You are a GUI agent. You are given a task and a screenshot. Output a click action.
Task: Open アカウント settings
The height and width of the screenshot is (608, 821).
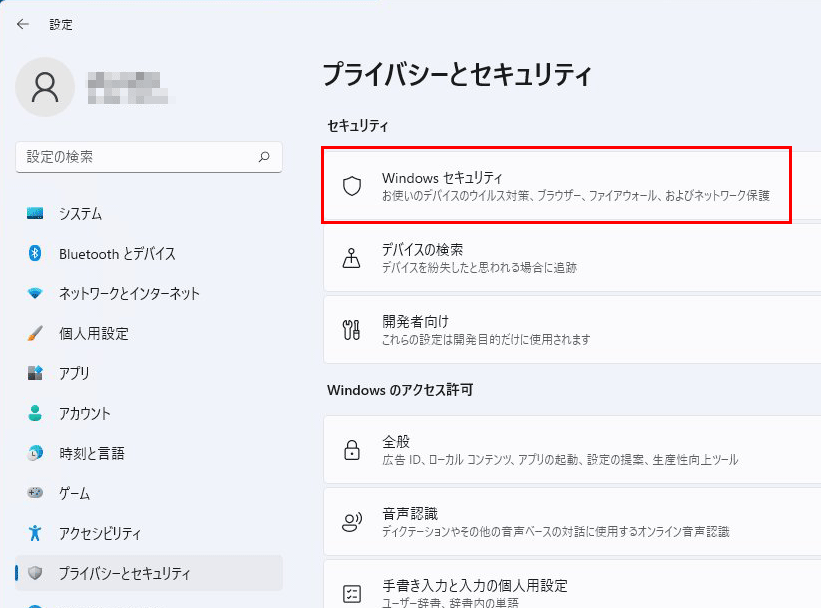pos(149,413)
